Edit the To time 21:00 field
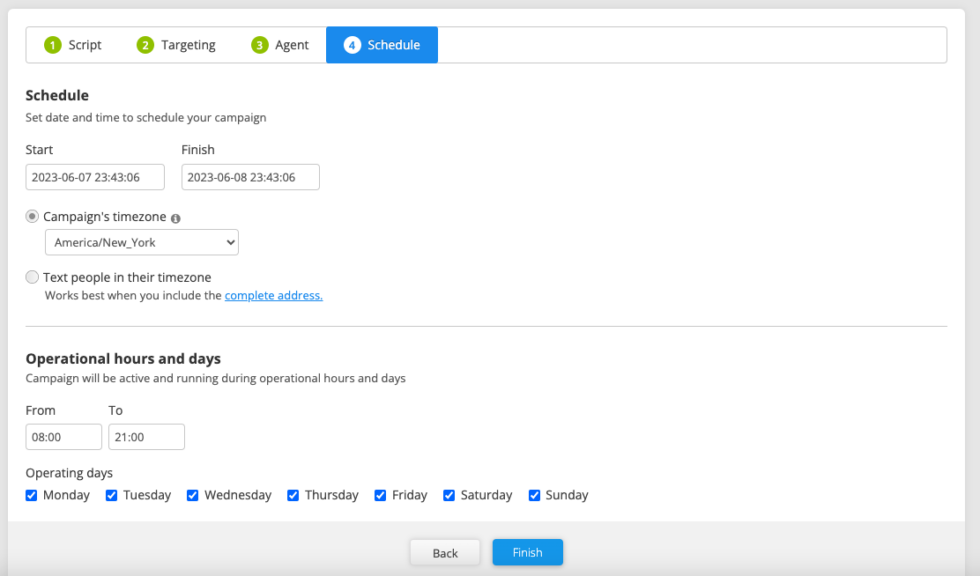This screenshot has height=576, width=980. (x=146, y=437)
